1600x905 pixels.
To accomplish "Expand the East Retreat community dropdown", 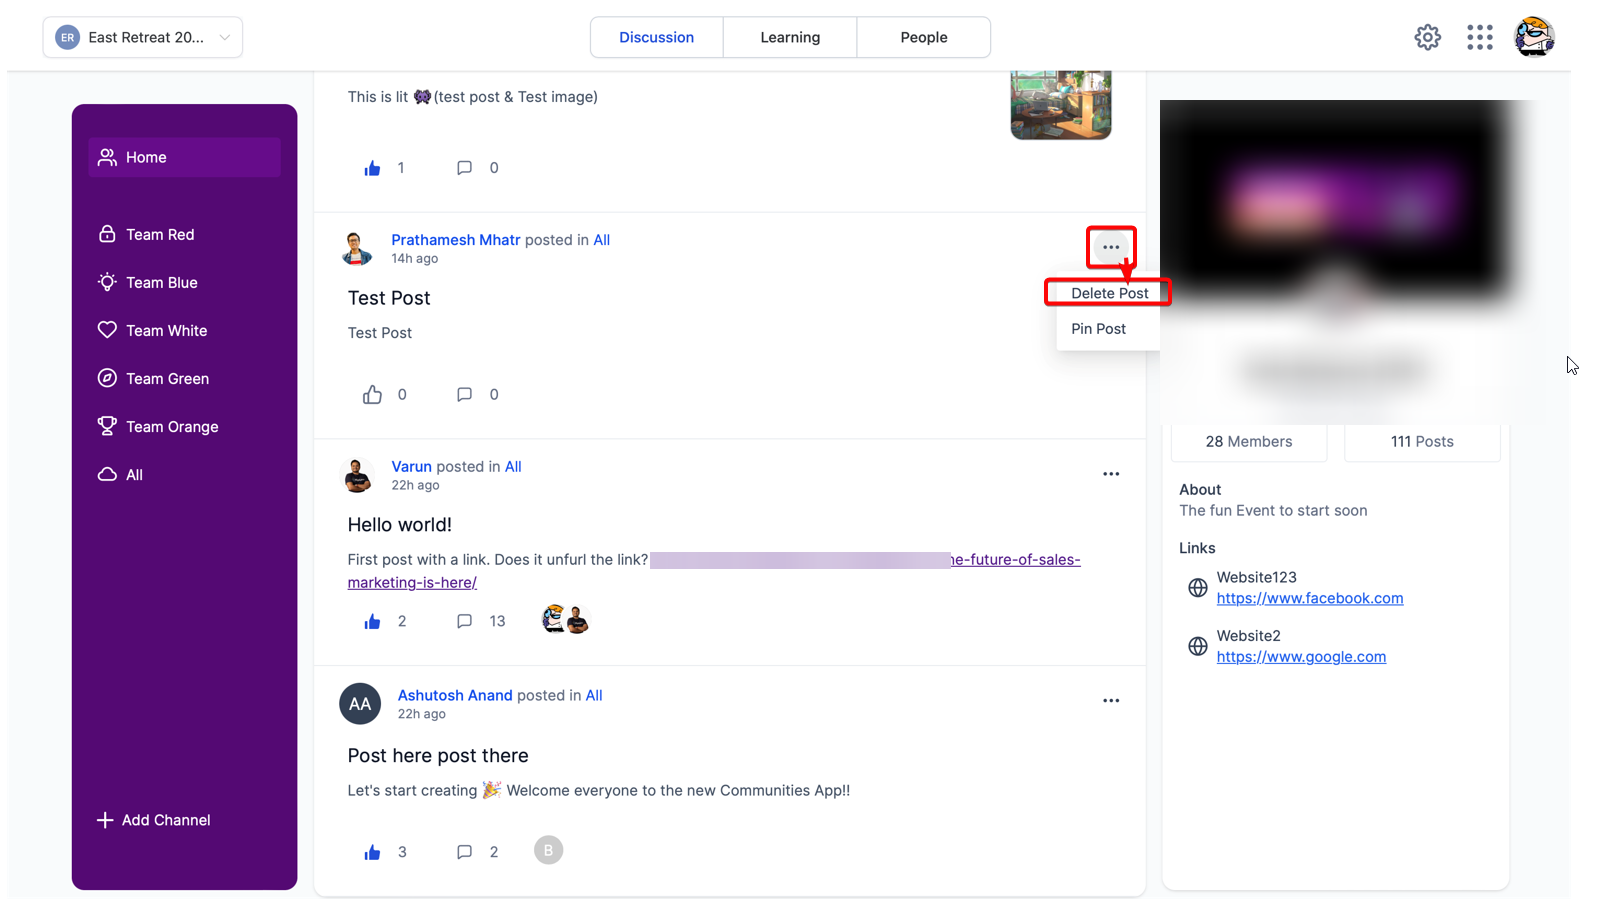I will pyautogui.click(x=143, y=37).
